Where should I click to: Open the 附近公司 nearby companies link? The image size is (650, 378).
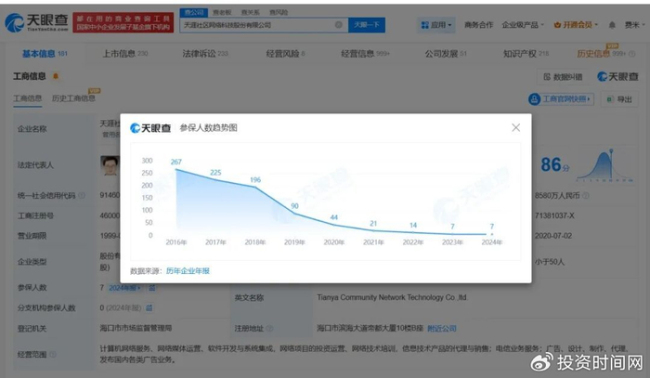(442, 328)
